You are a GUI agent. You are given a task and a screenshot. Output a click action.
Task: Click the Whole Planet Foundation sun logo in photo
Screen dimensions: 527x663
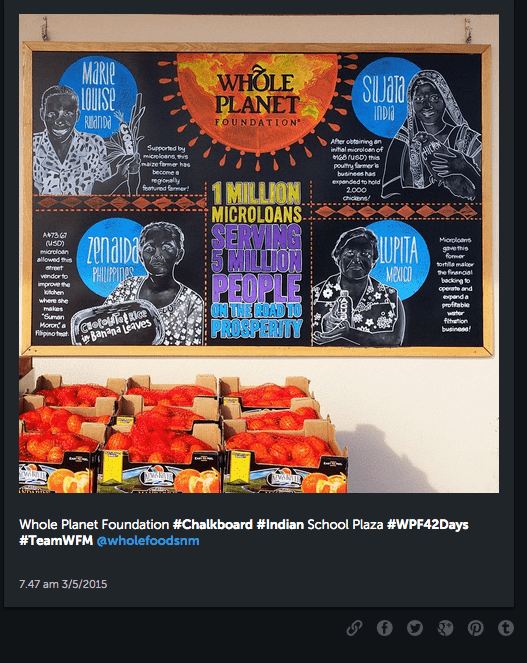tap(257, 101)
